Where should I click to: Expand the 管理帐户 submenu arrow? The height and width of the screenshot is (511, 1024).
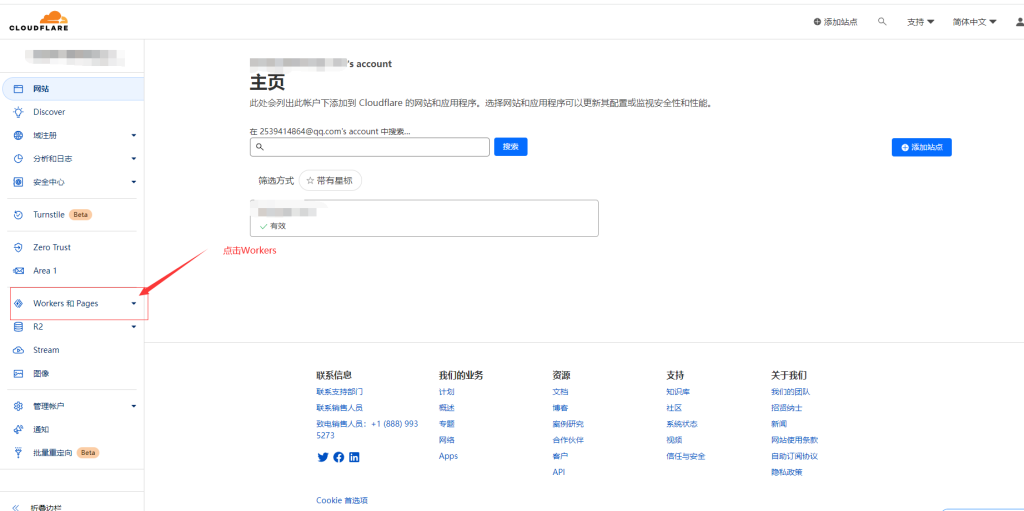134,406
